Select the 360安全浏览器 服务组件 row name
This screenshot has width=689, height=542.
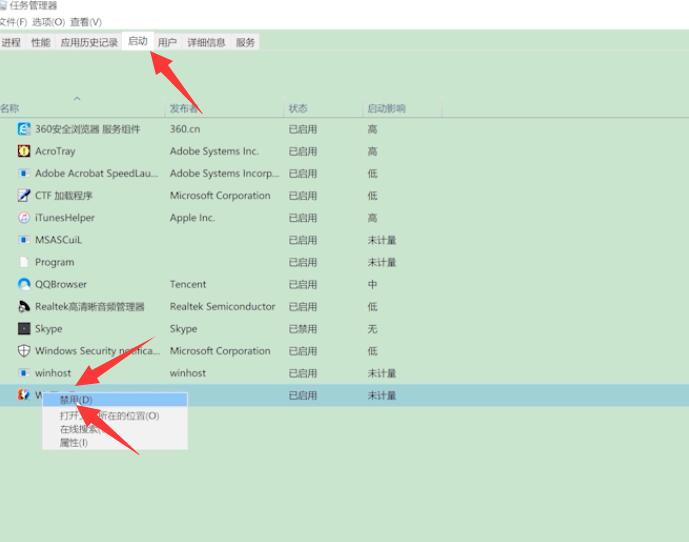click(x=87, y=129)
